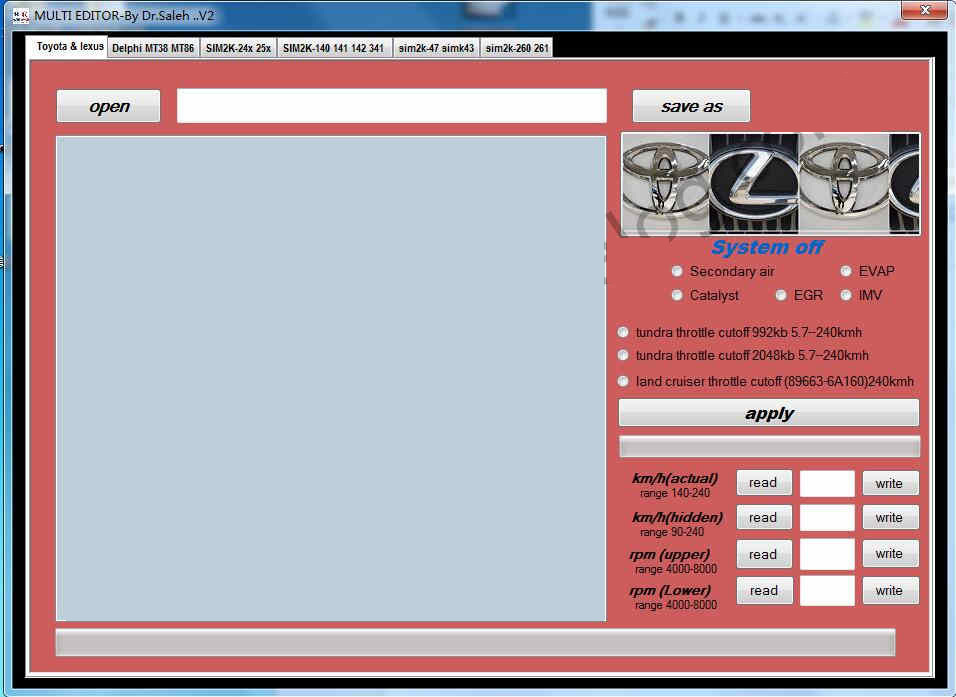This screenshot has height=697, width=956.
Task: Close the MULTI EDITOR window
Action: [x=924, y=10]
